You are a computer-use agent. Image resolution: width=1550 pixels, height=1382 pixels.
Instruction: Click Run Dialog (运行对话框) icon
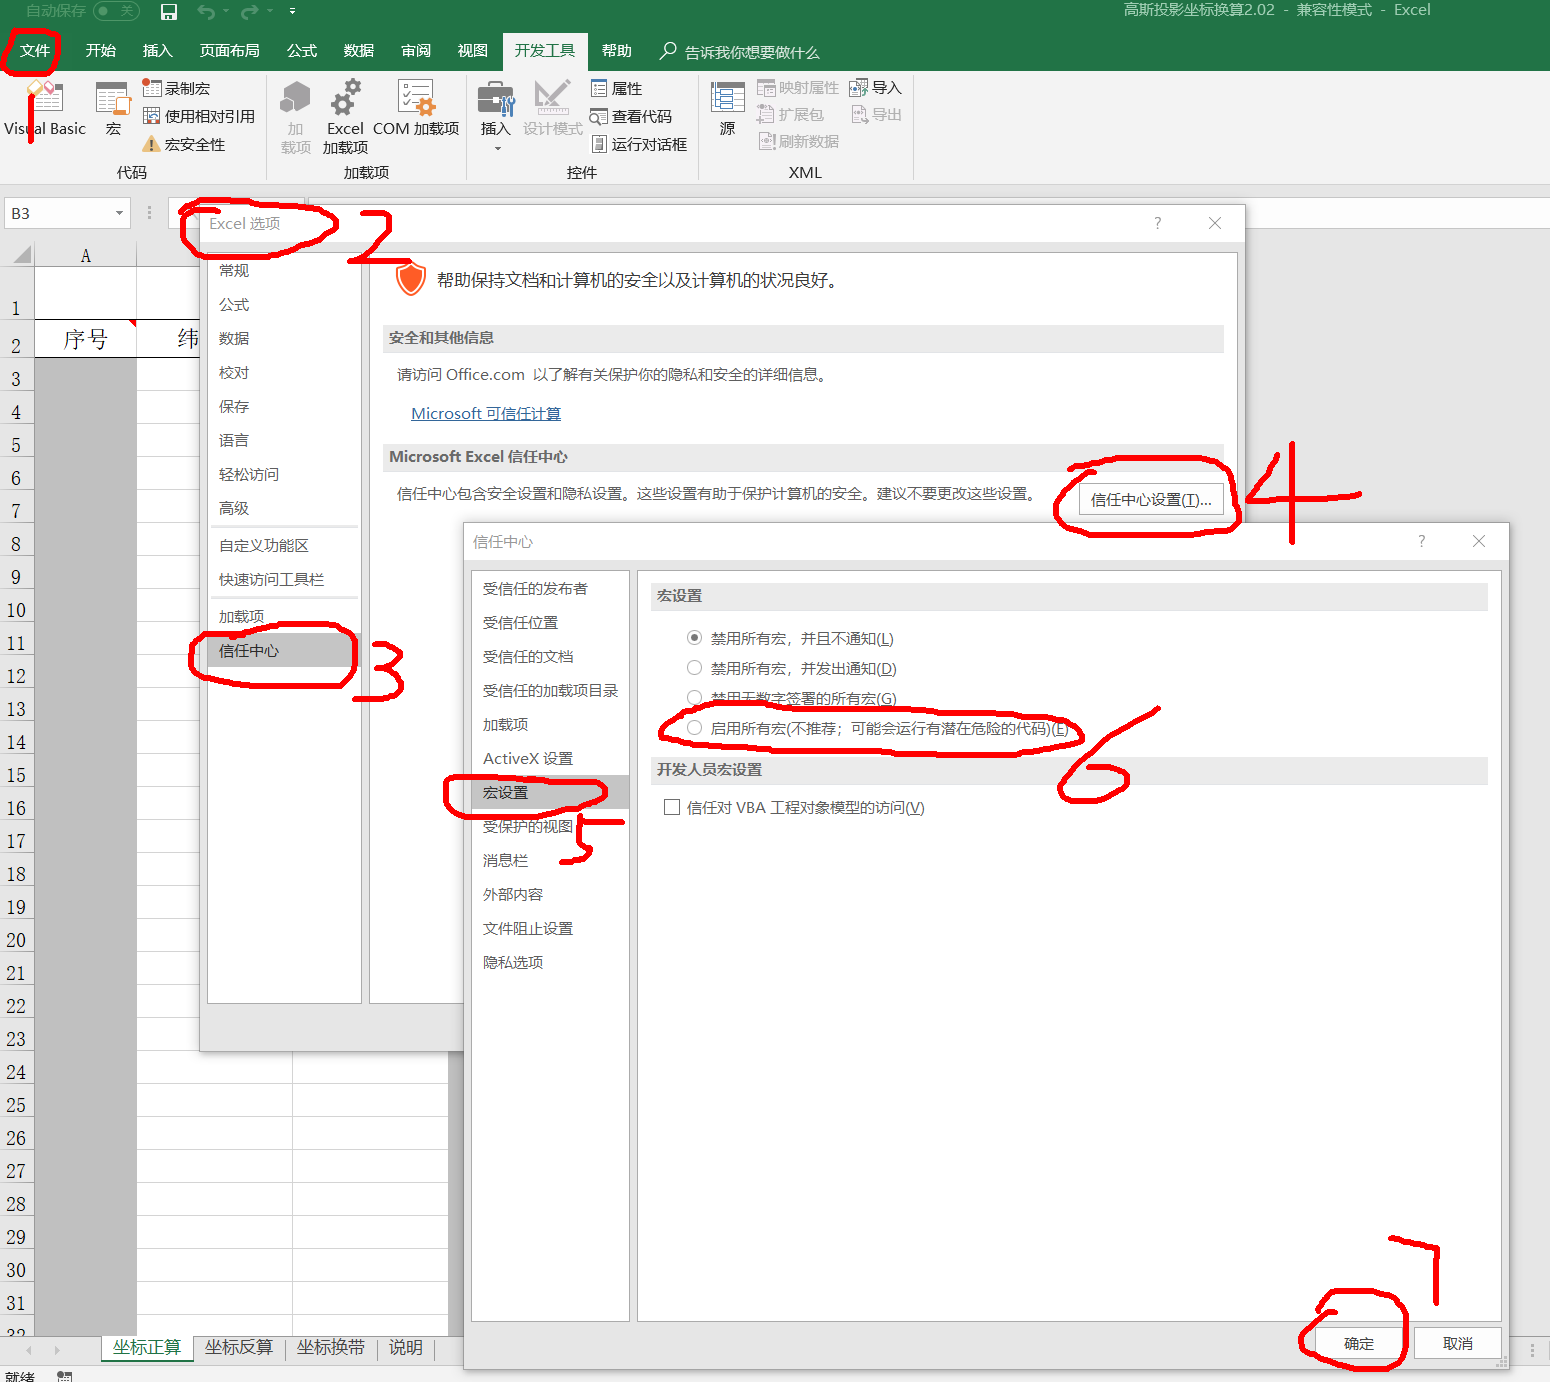pos(599,144)
